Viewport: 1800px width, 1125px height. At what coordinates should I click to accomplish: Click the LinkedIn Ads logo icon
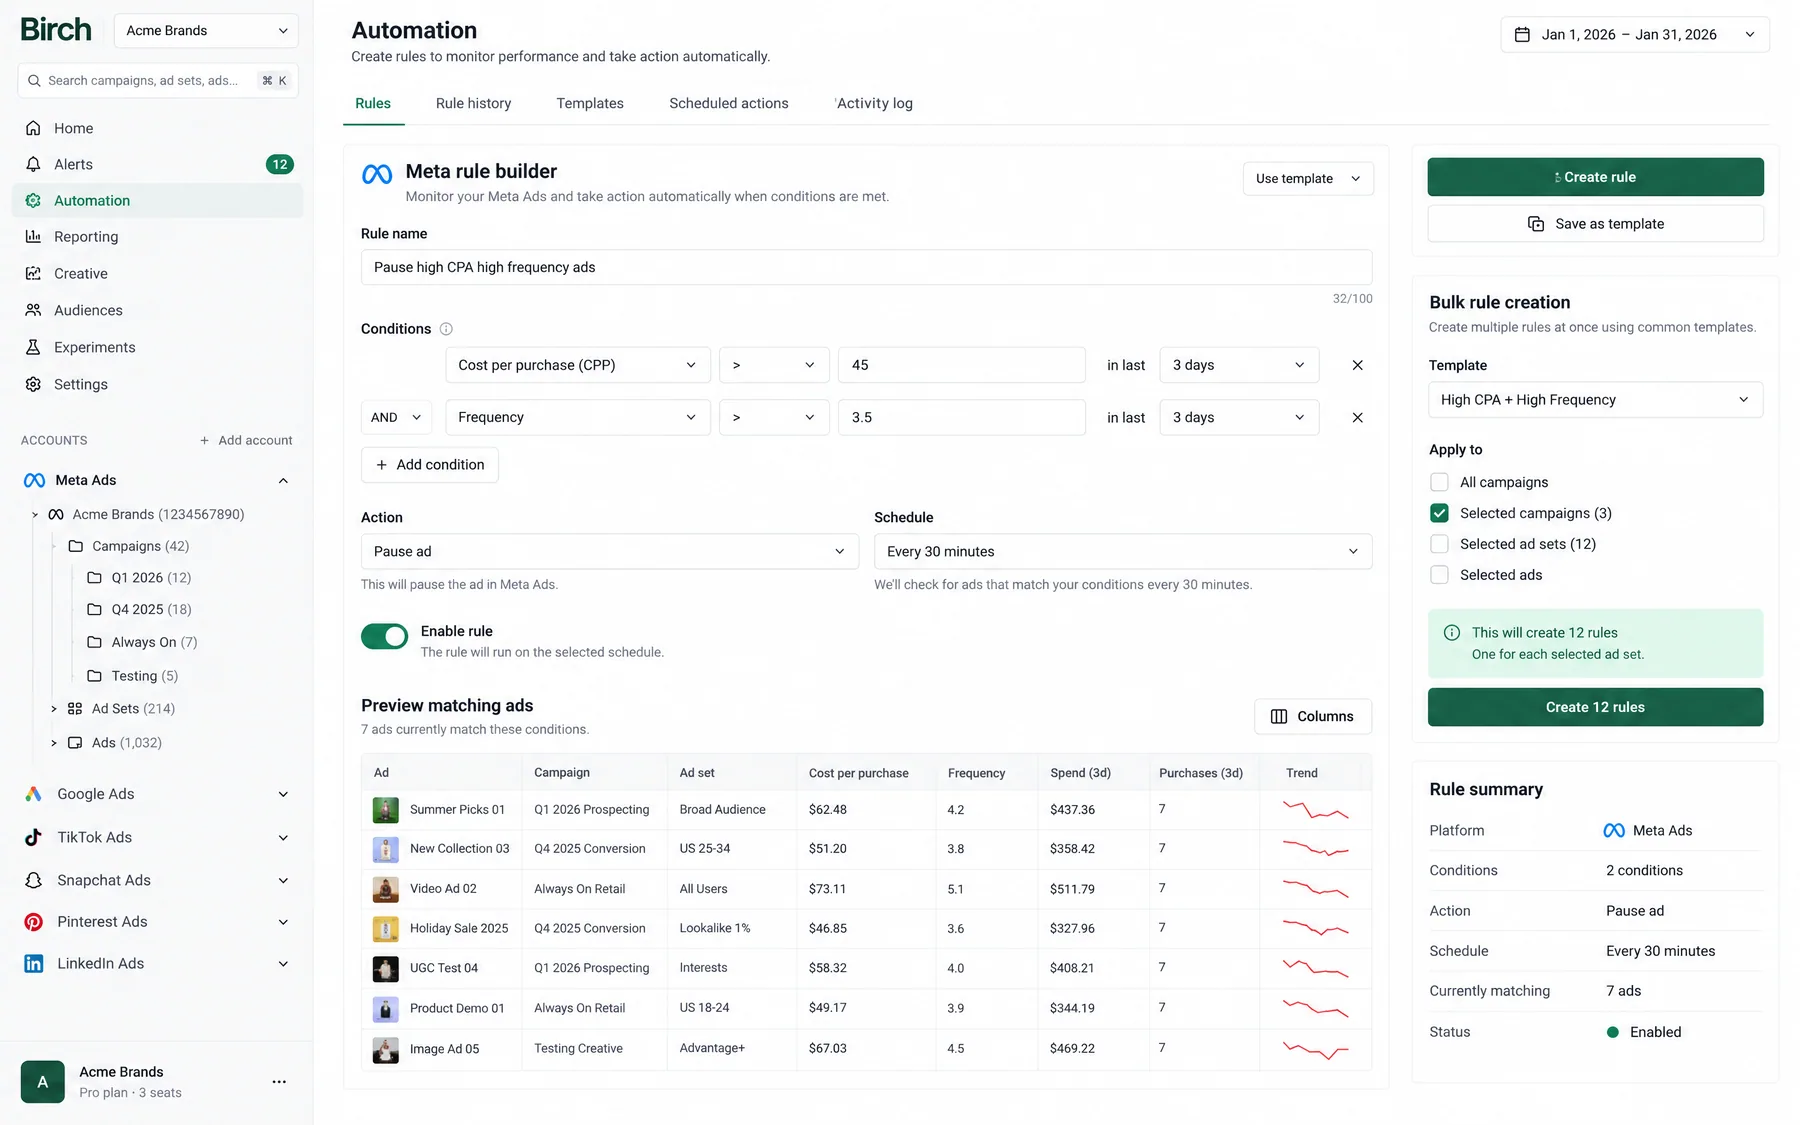tap(33, 964)
